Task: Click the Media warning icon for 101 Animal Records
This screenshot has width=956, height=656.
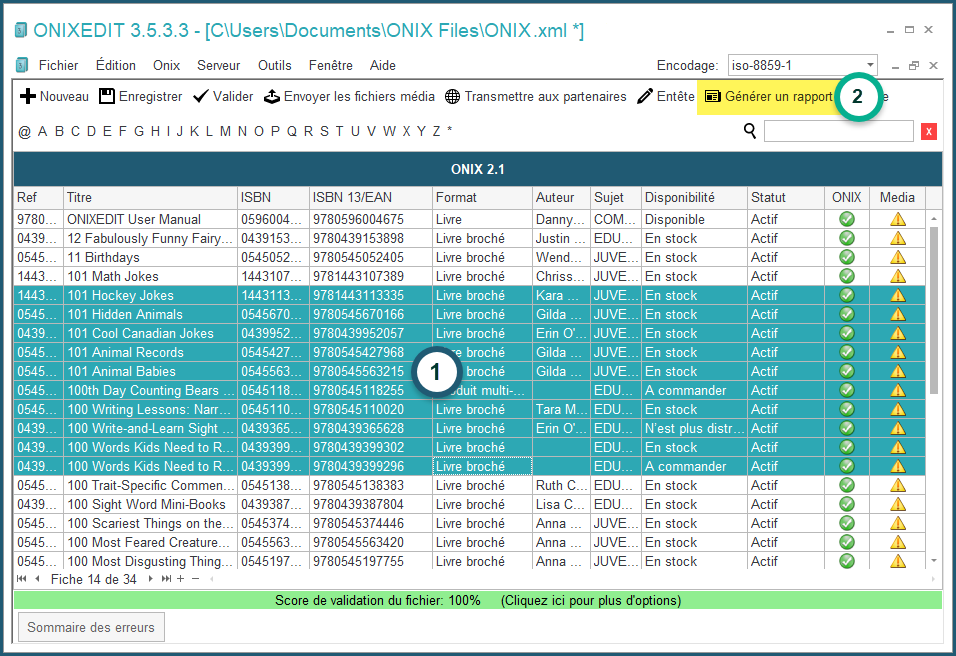Action: click(897, 352)
